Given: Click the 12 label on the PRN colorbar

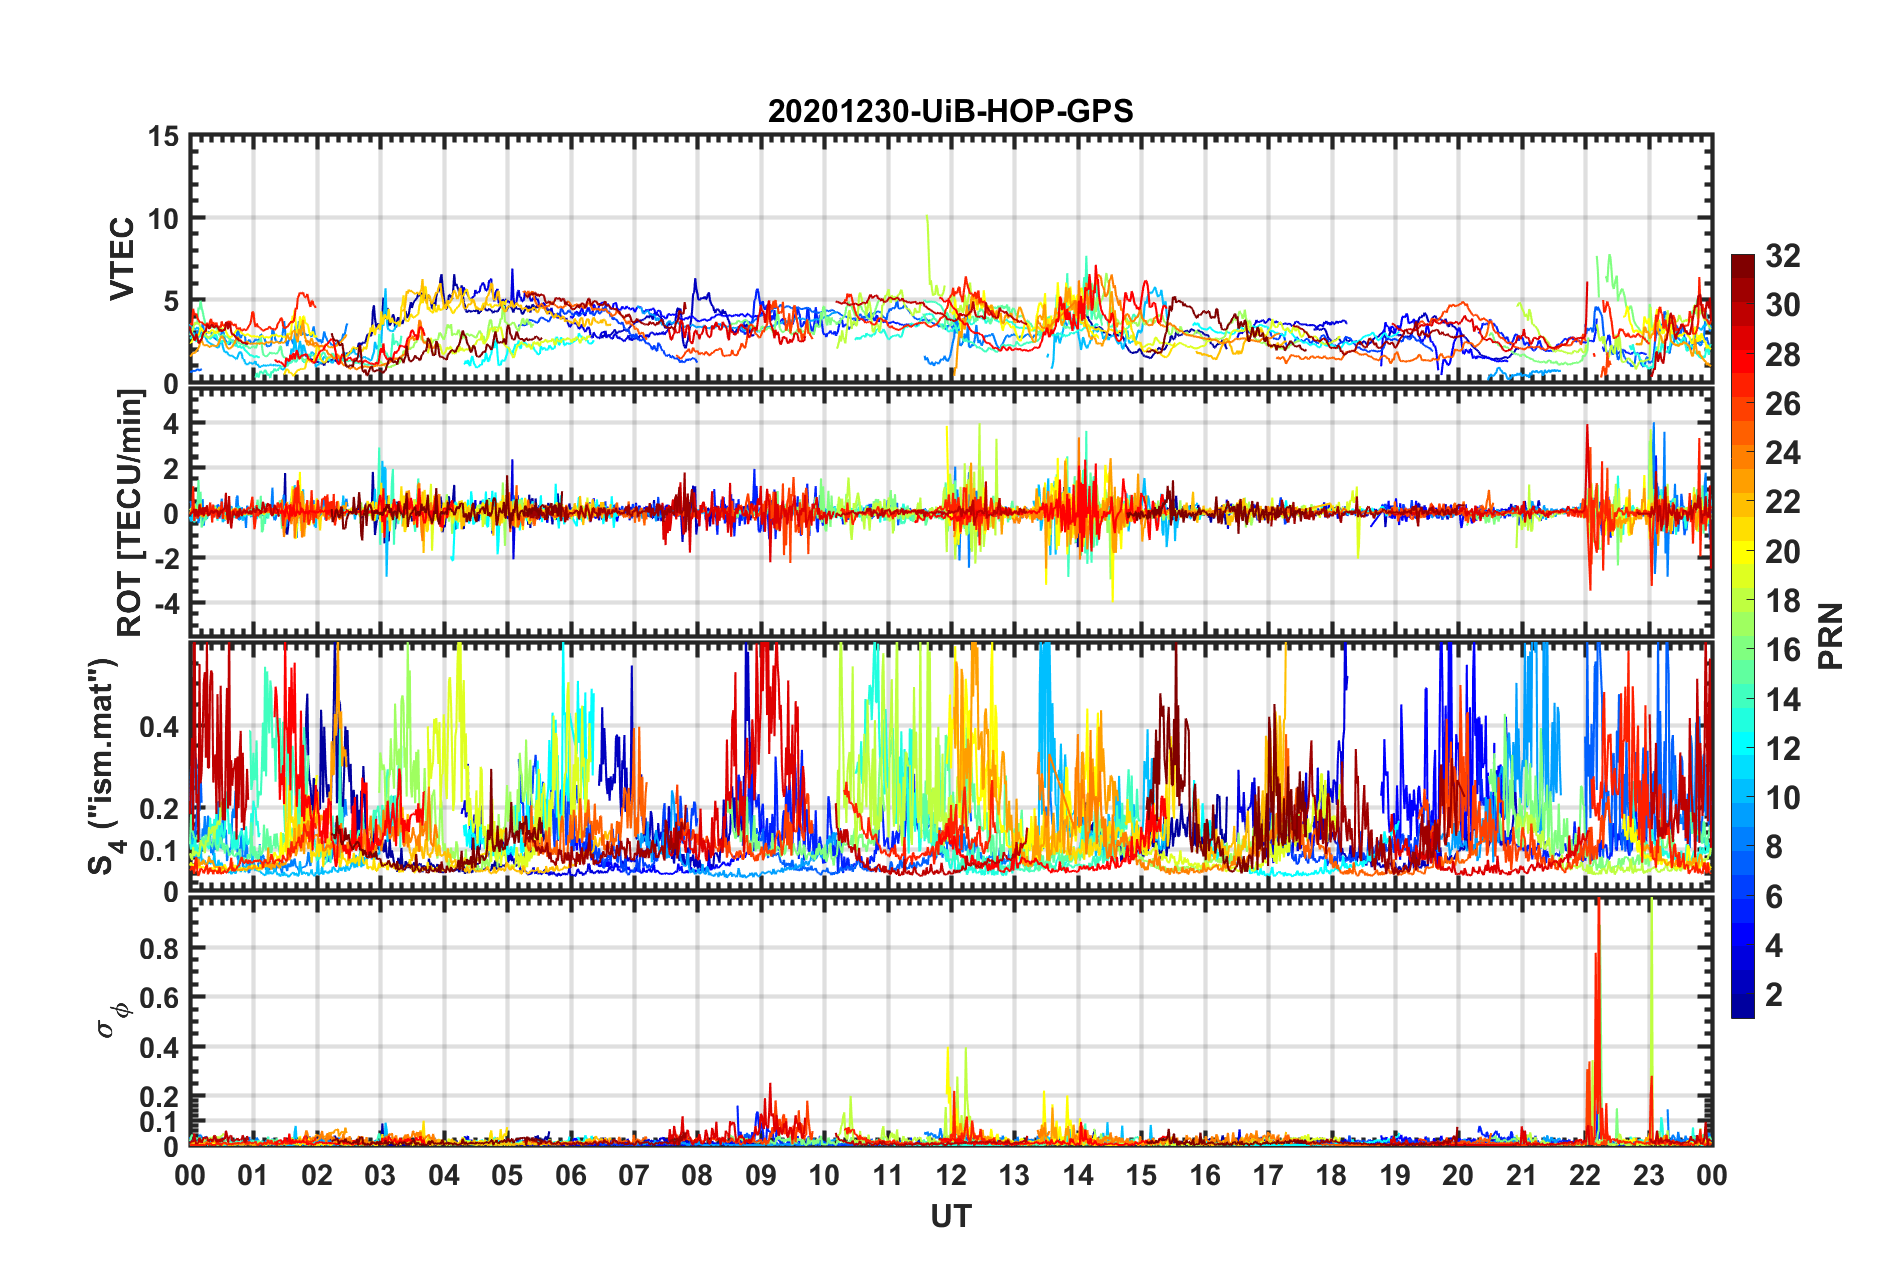Looking at the screenshot, I should tap(1782, 749).
